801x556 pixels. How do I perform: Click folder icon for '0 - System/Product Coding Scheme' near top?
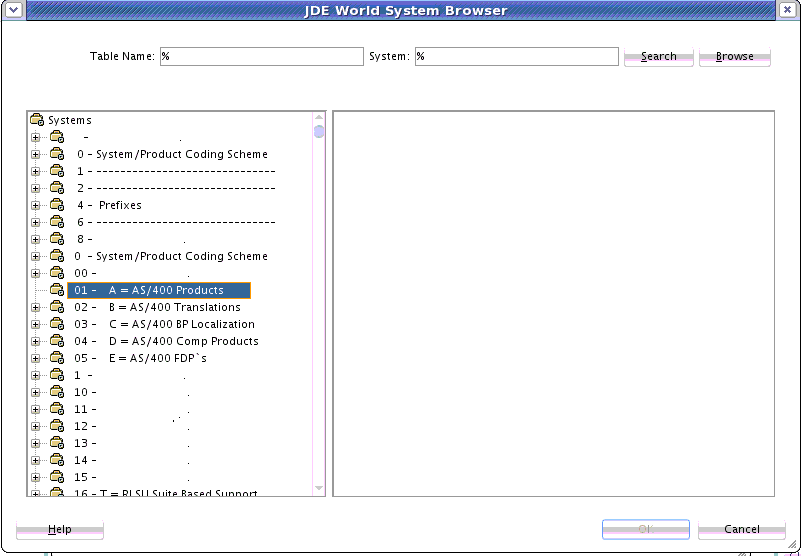(x=57, y=154)
